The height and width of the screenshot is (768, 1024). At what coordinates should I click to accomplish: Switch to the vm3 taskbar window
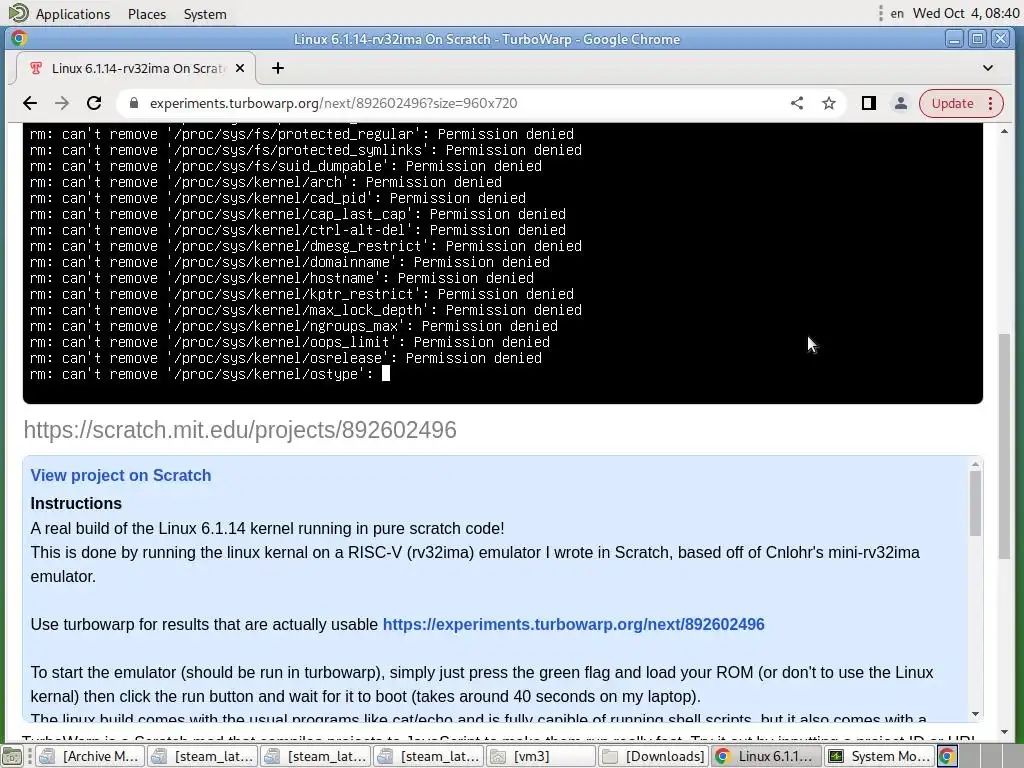coord(541,756)
